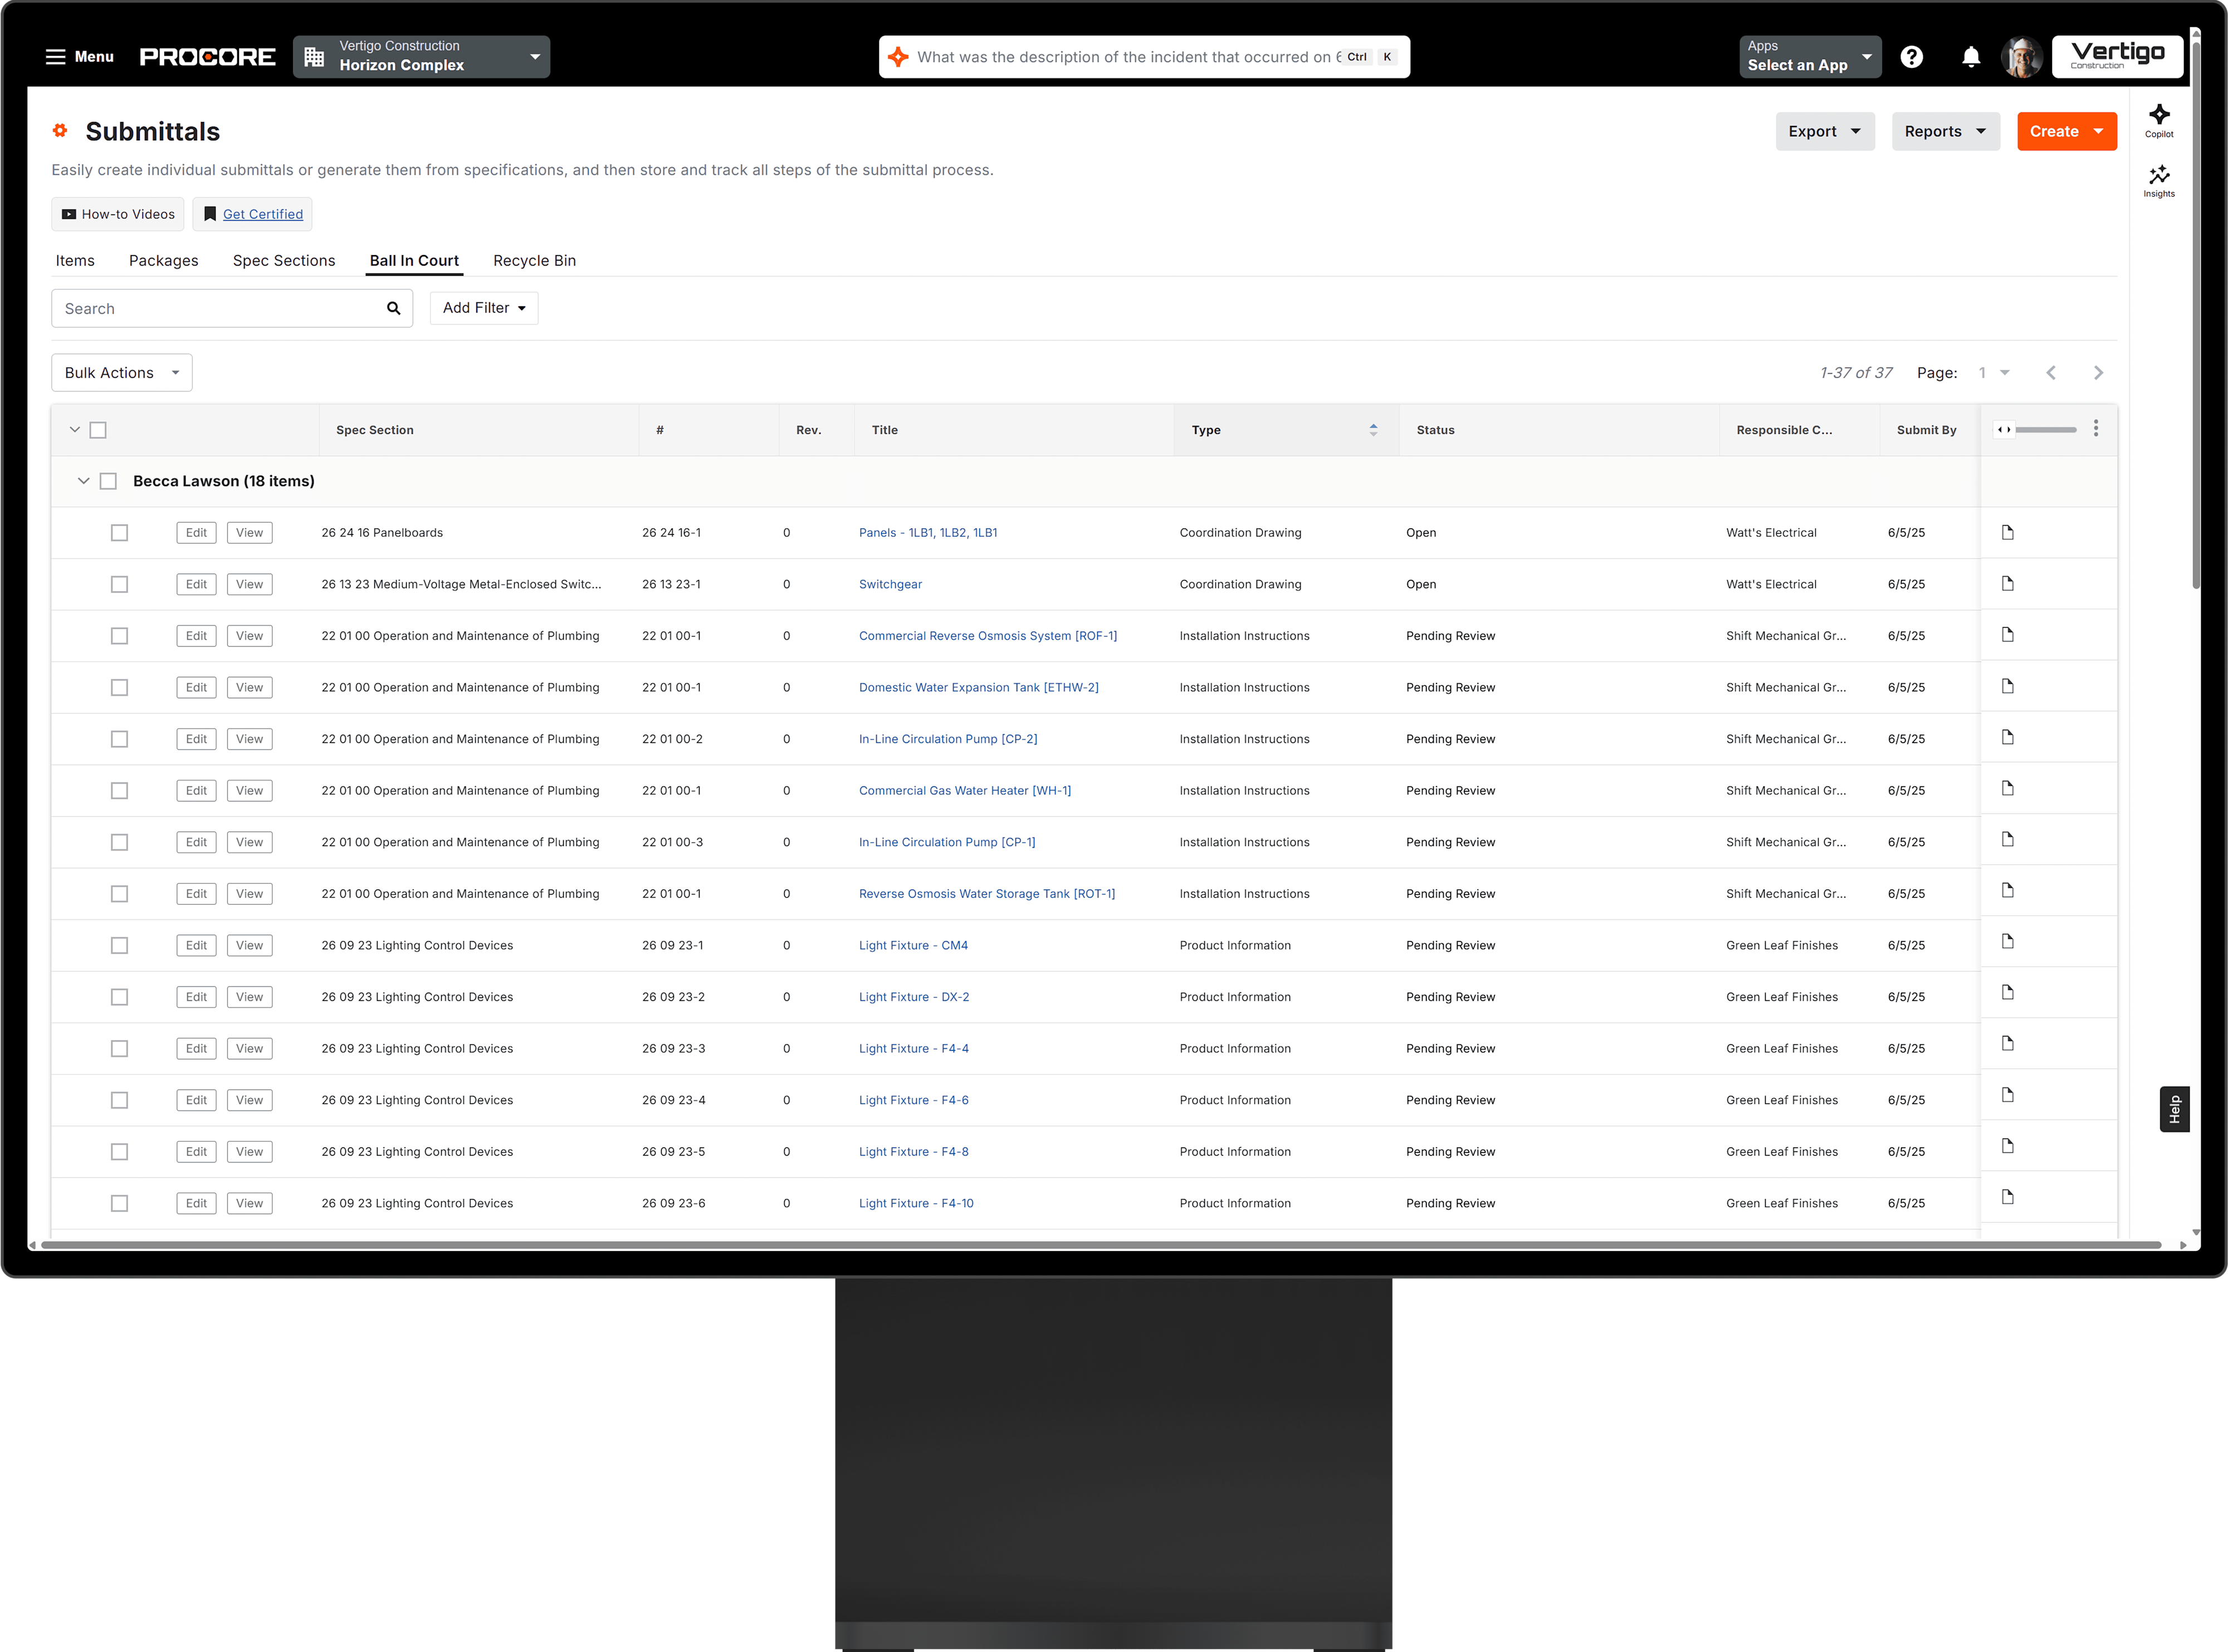Switch to the Spec Sections tab
The image size is (2228, 1652).
(x=284, y=260)
